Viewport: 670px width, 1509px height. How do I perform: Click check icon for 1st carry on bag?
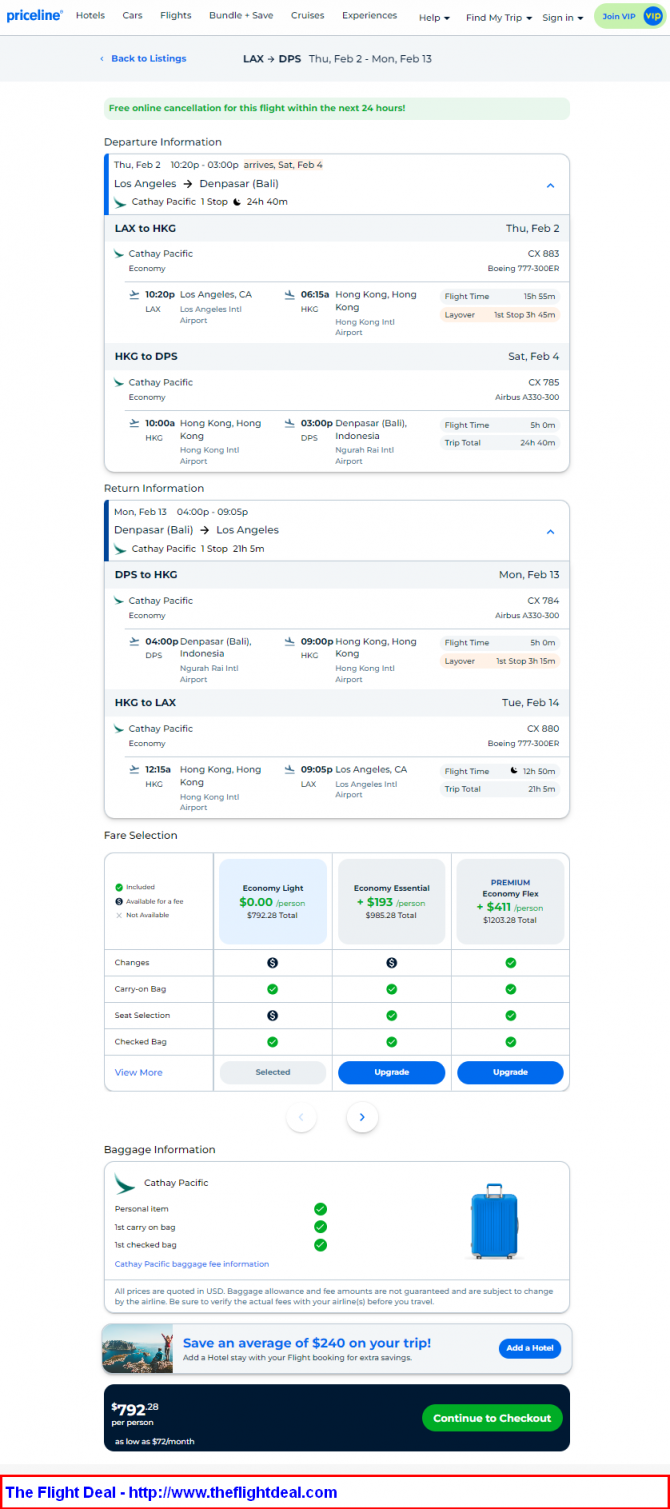coord(320,1227)
